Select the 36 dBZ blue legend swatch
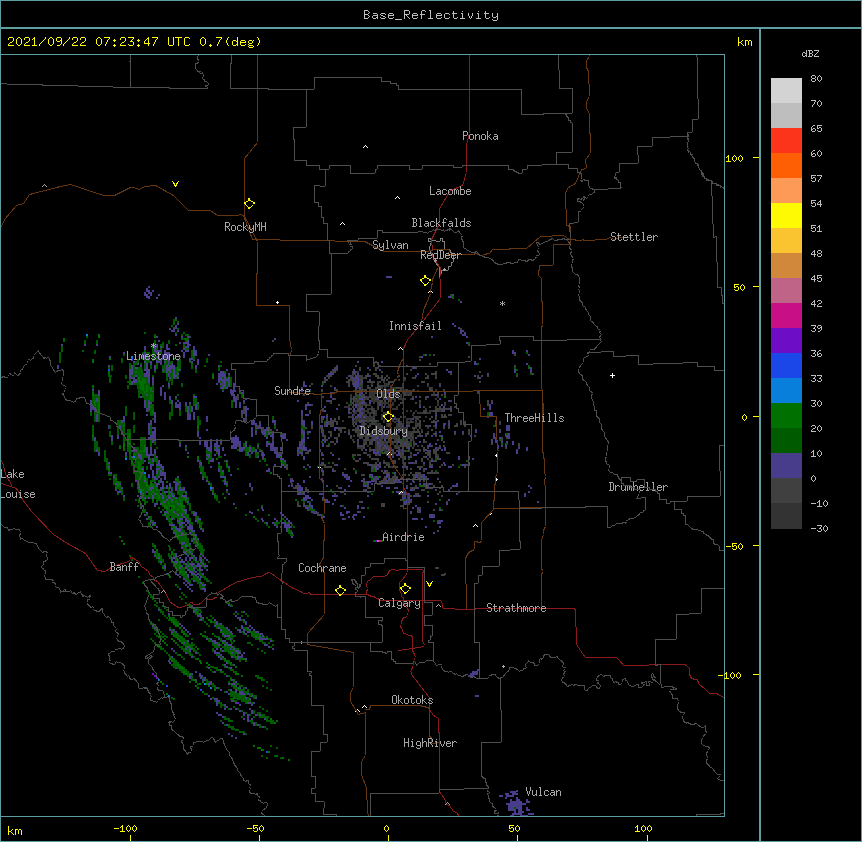This screenshot has width=862, height=842. tap(786, 365)
